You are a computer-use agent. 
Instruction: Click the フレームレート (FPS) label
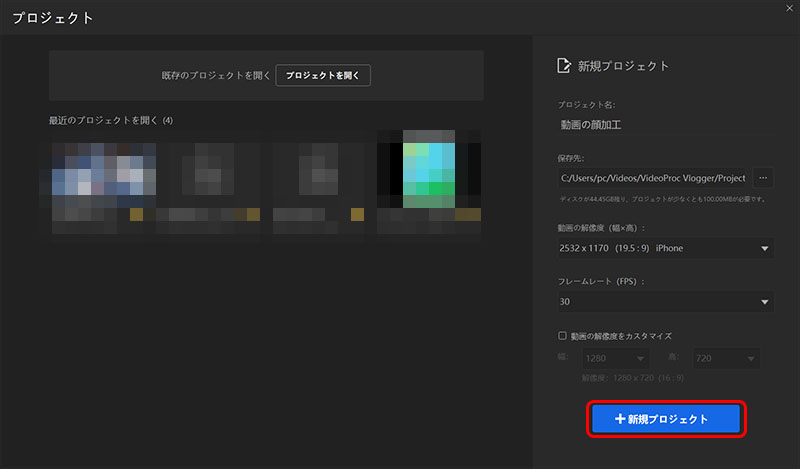click(601, 282)
